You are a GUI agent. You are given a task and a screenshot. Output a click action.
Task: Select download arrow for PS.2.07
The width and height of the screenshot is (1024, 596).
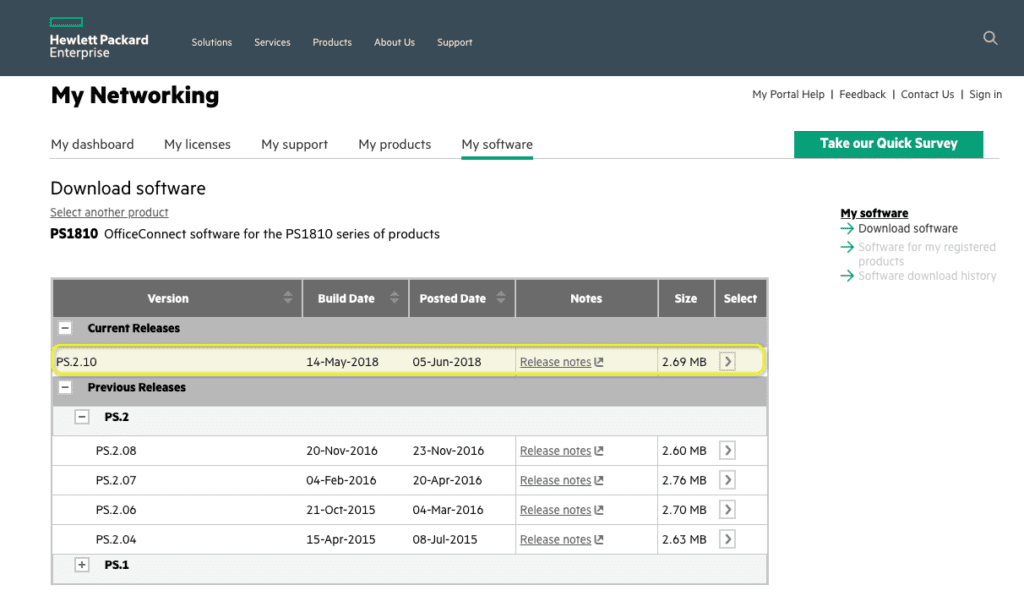(727, 480)
